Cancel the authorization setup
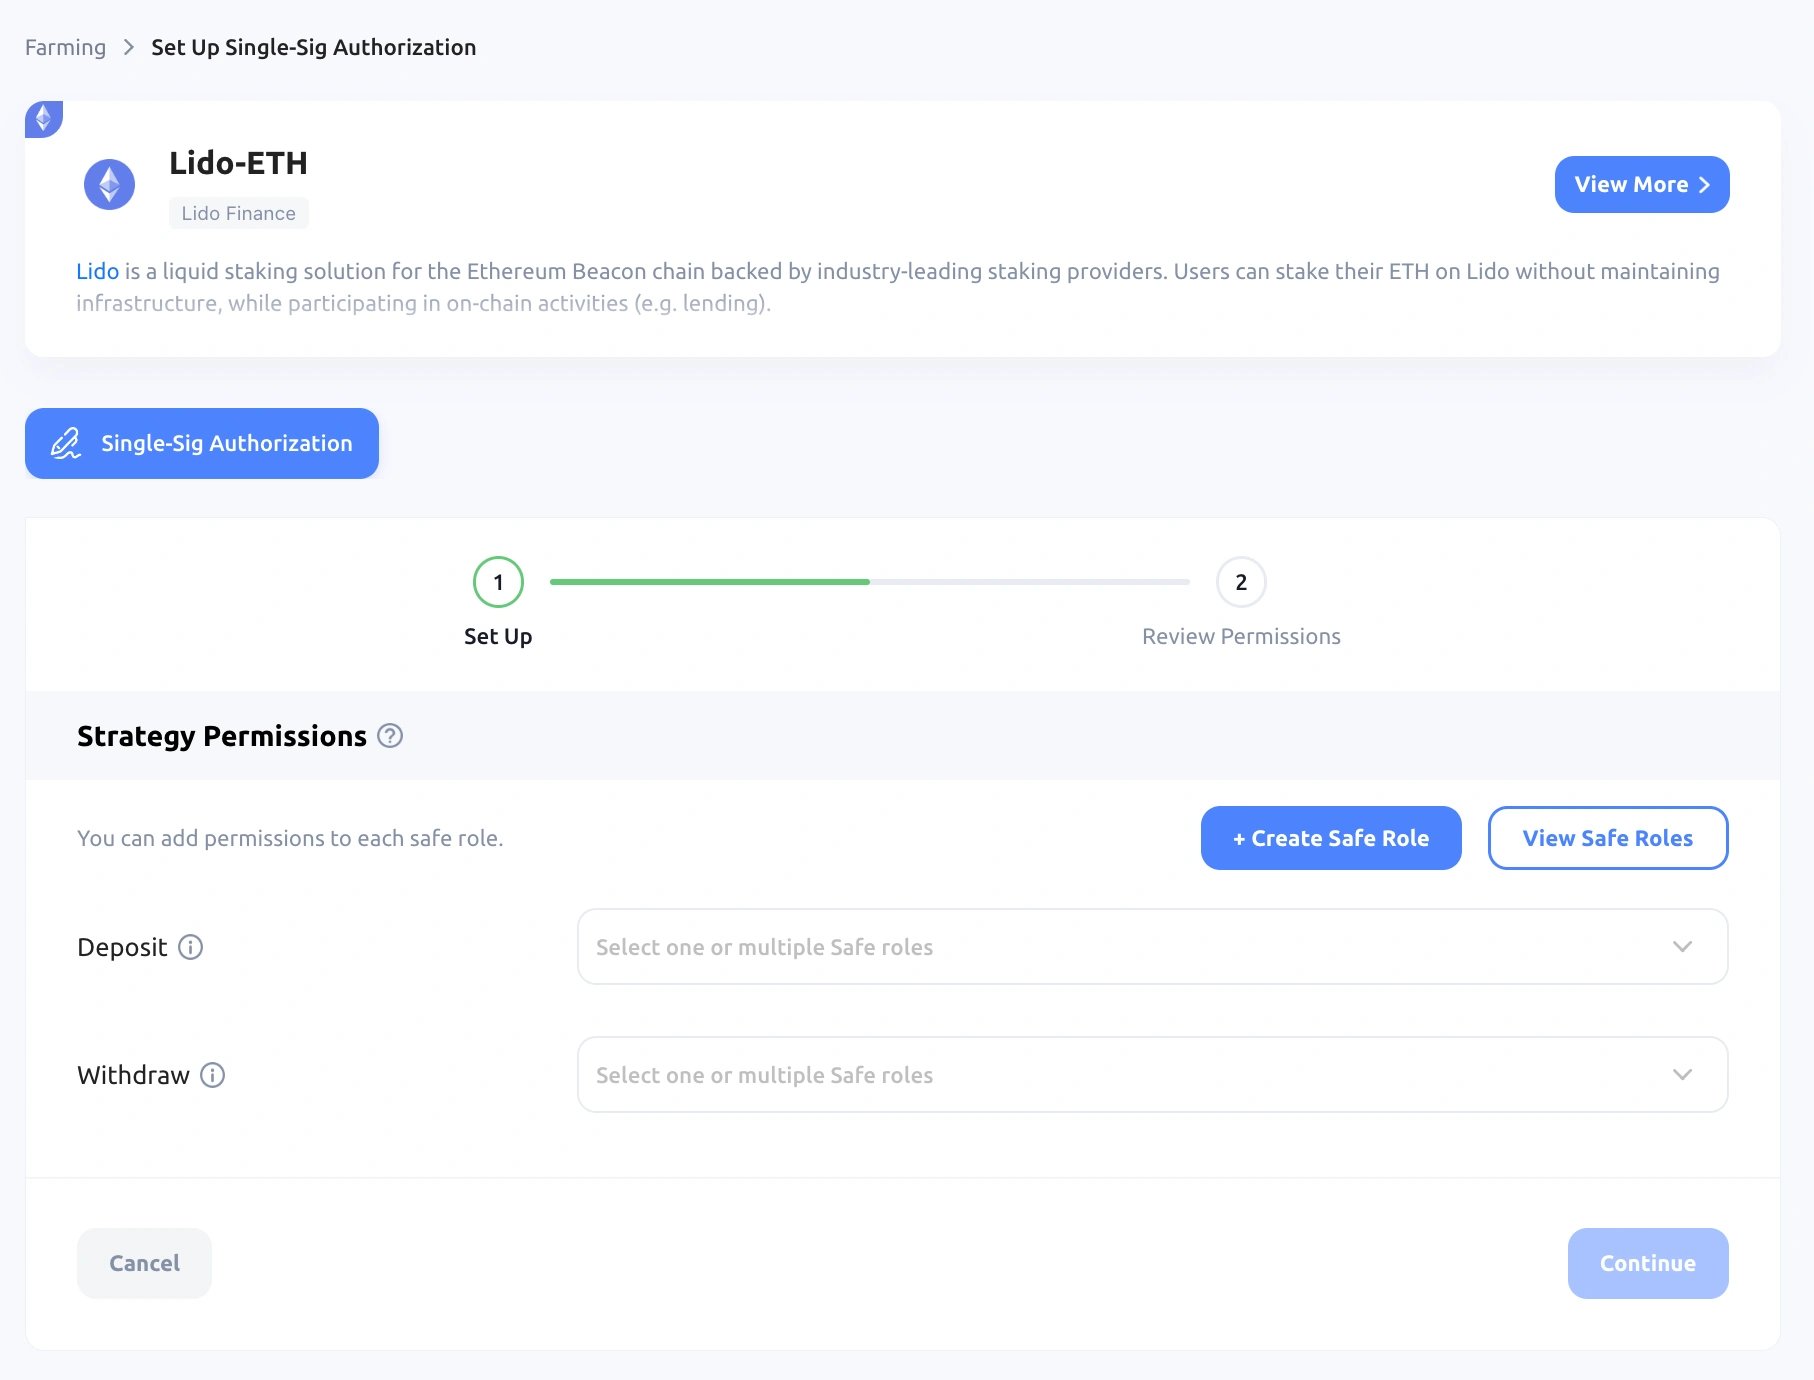The height and width of the screenshot is (1380, 1814). [x=144, y=1263]
